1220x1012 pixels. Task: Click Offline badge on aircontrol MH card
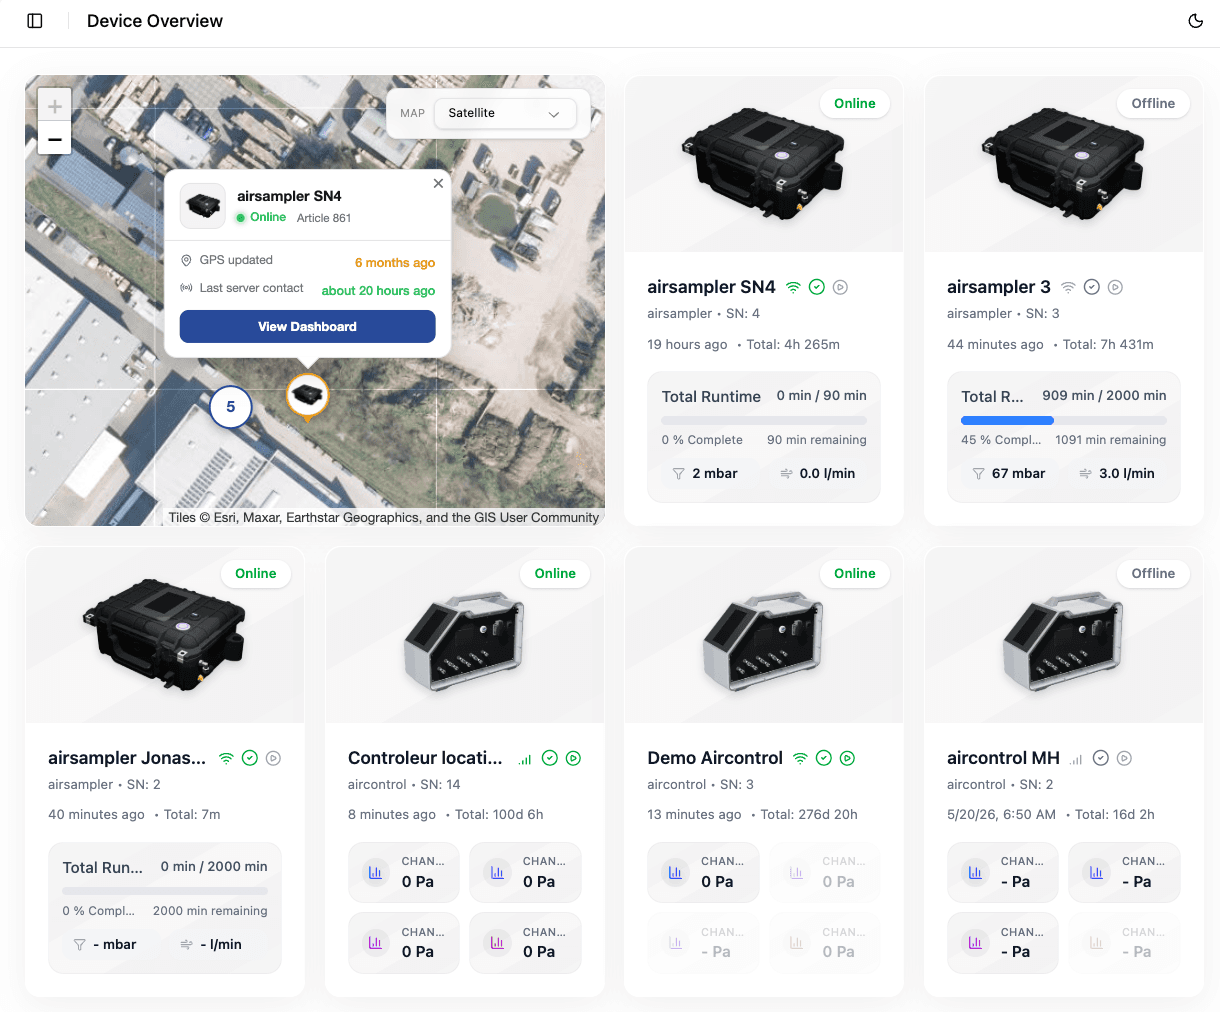pos(1153,573)
